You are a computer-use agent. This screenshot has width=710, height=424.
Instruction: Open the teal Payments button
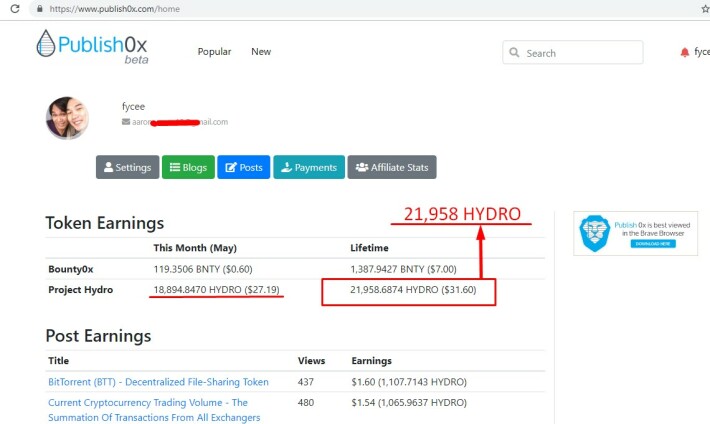point(309,167)
